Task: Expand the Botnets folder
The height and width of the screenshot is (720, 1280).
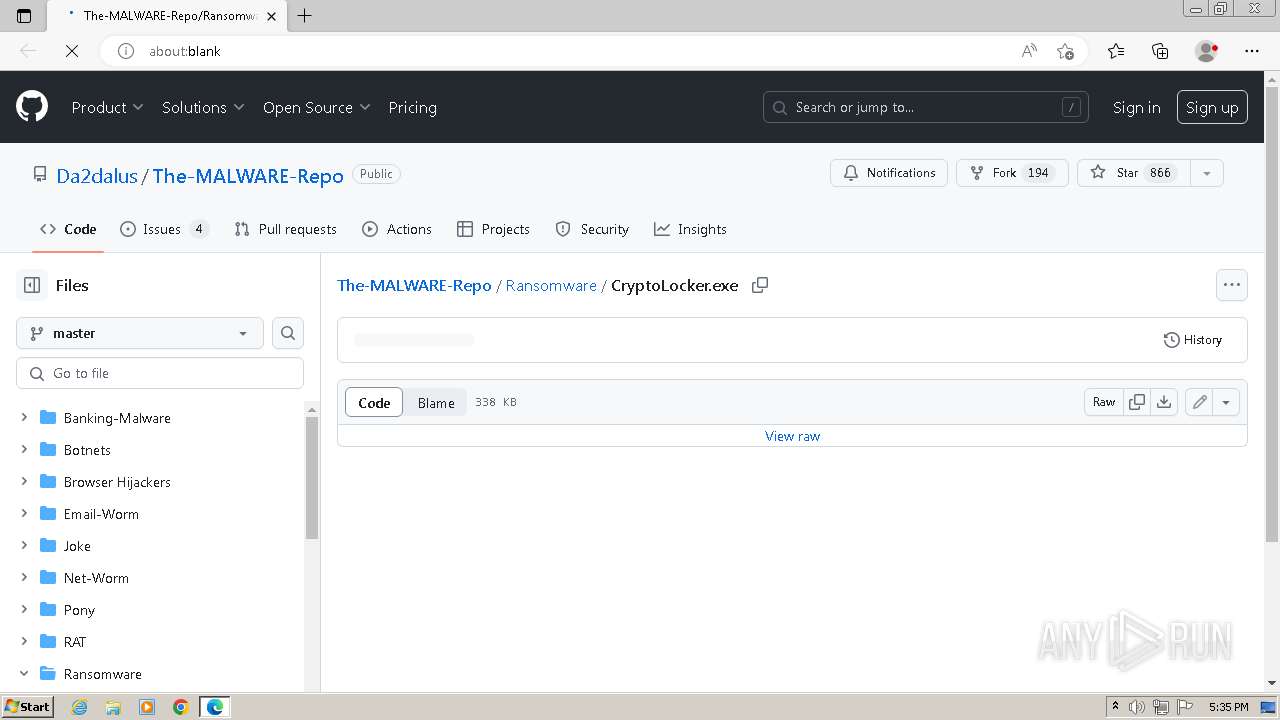Action: [24, 449]
